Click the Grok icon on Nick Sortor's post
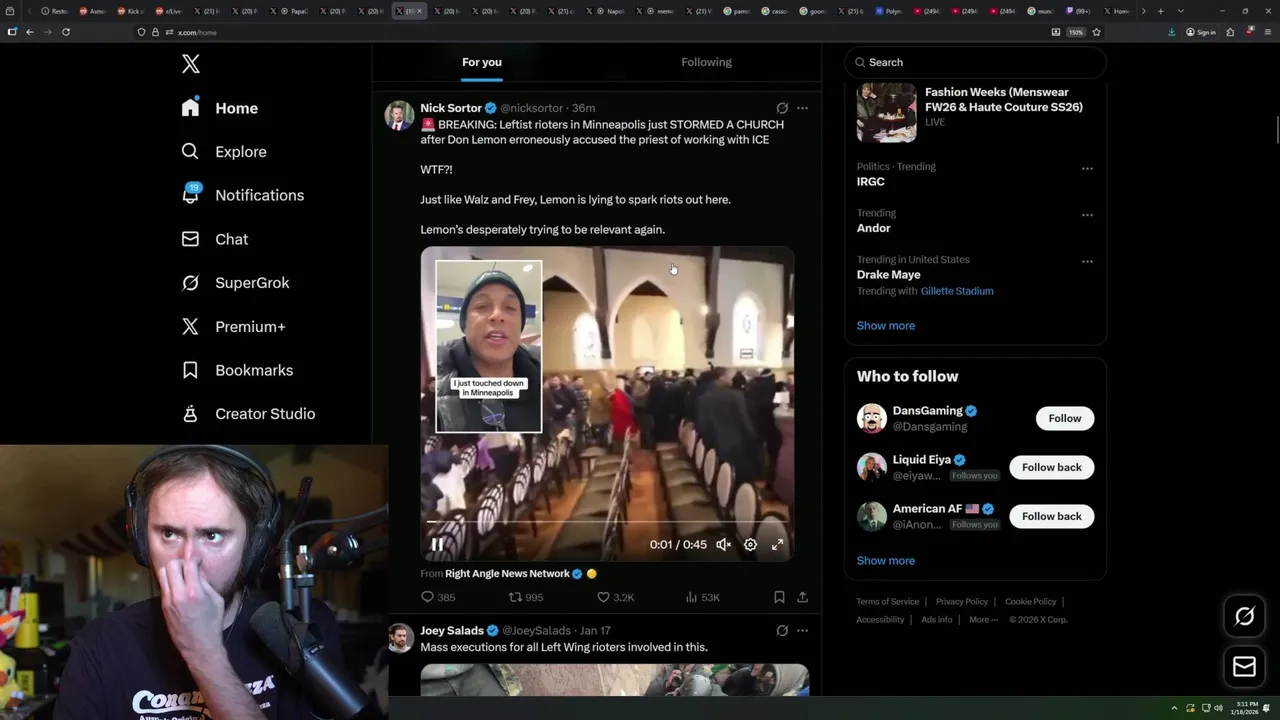Image resolution: width=1280 pixels, height=720 pixels. pyautogui.click(x=782, y=108)
